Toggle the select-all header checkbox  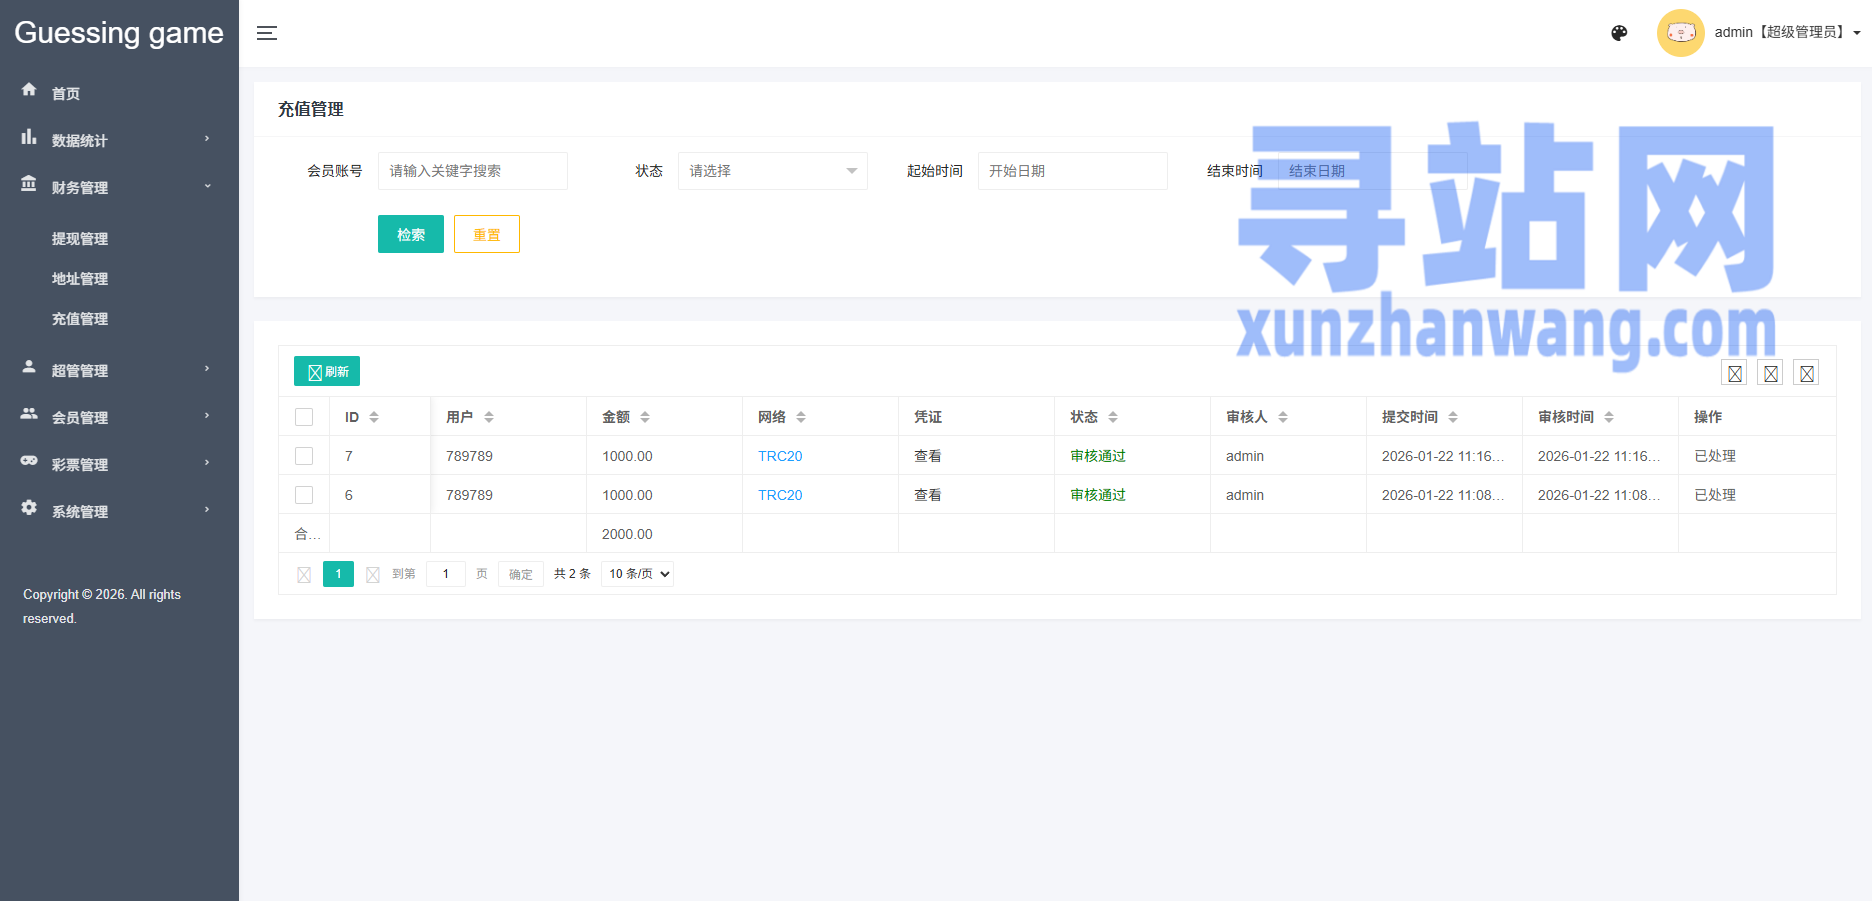point(304,417)
